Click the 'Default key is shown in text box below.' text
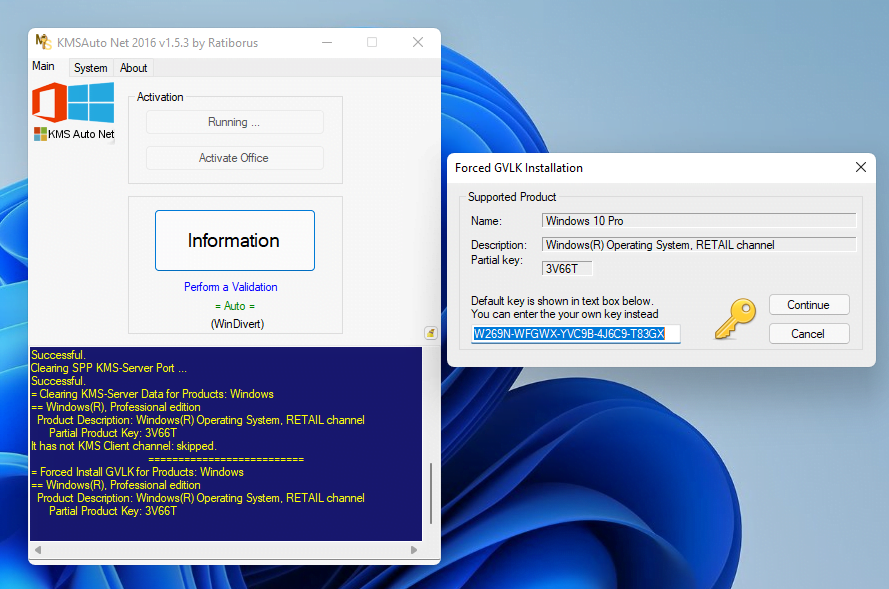The height and width of the screenshot is (589, 889). click(562, 301)
